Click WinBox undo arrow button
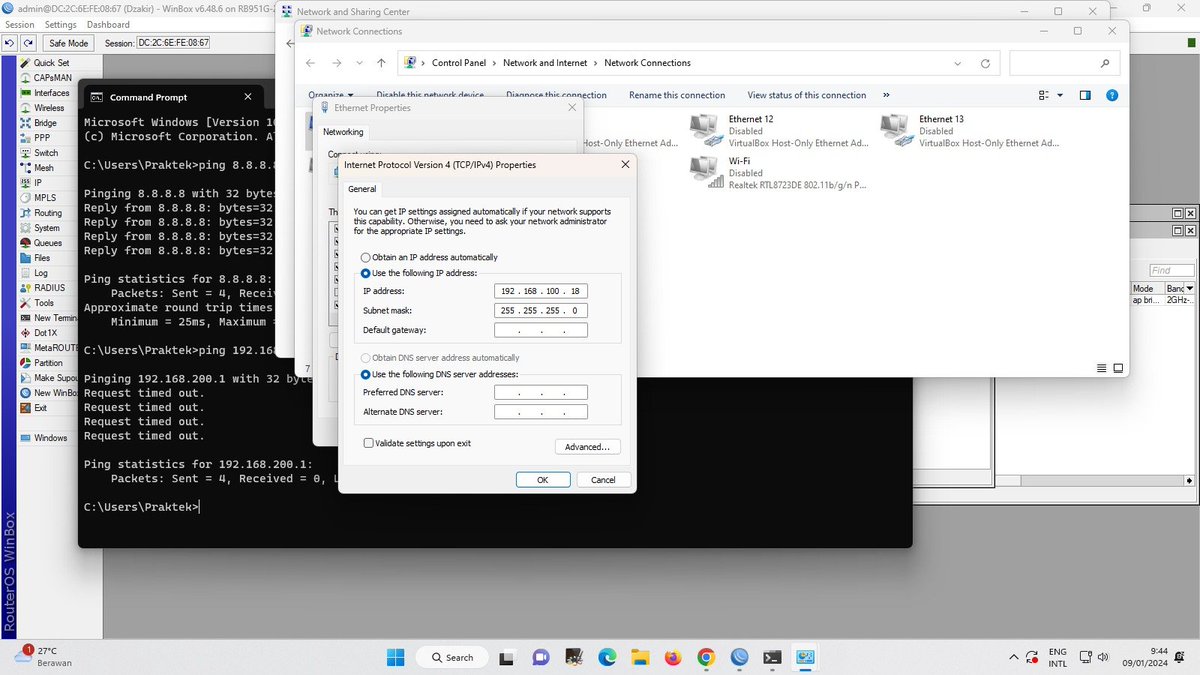The width and height of the screenshot is (1200, 675). point(10,43)
